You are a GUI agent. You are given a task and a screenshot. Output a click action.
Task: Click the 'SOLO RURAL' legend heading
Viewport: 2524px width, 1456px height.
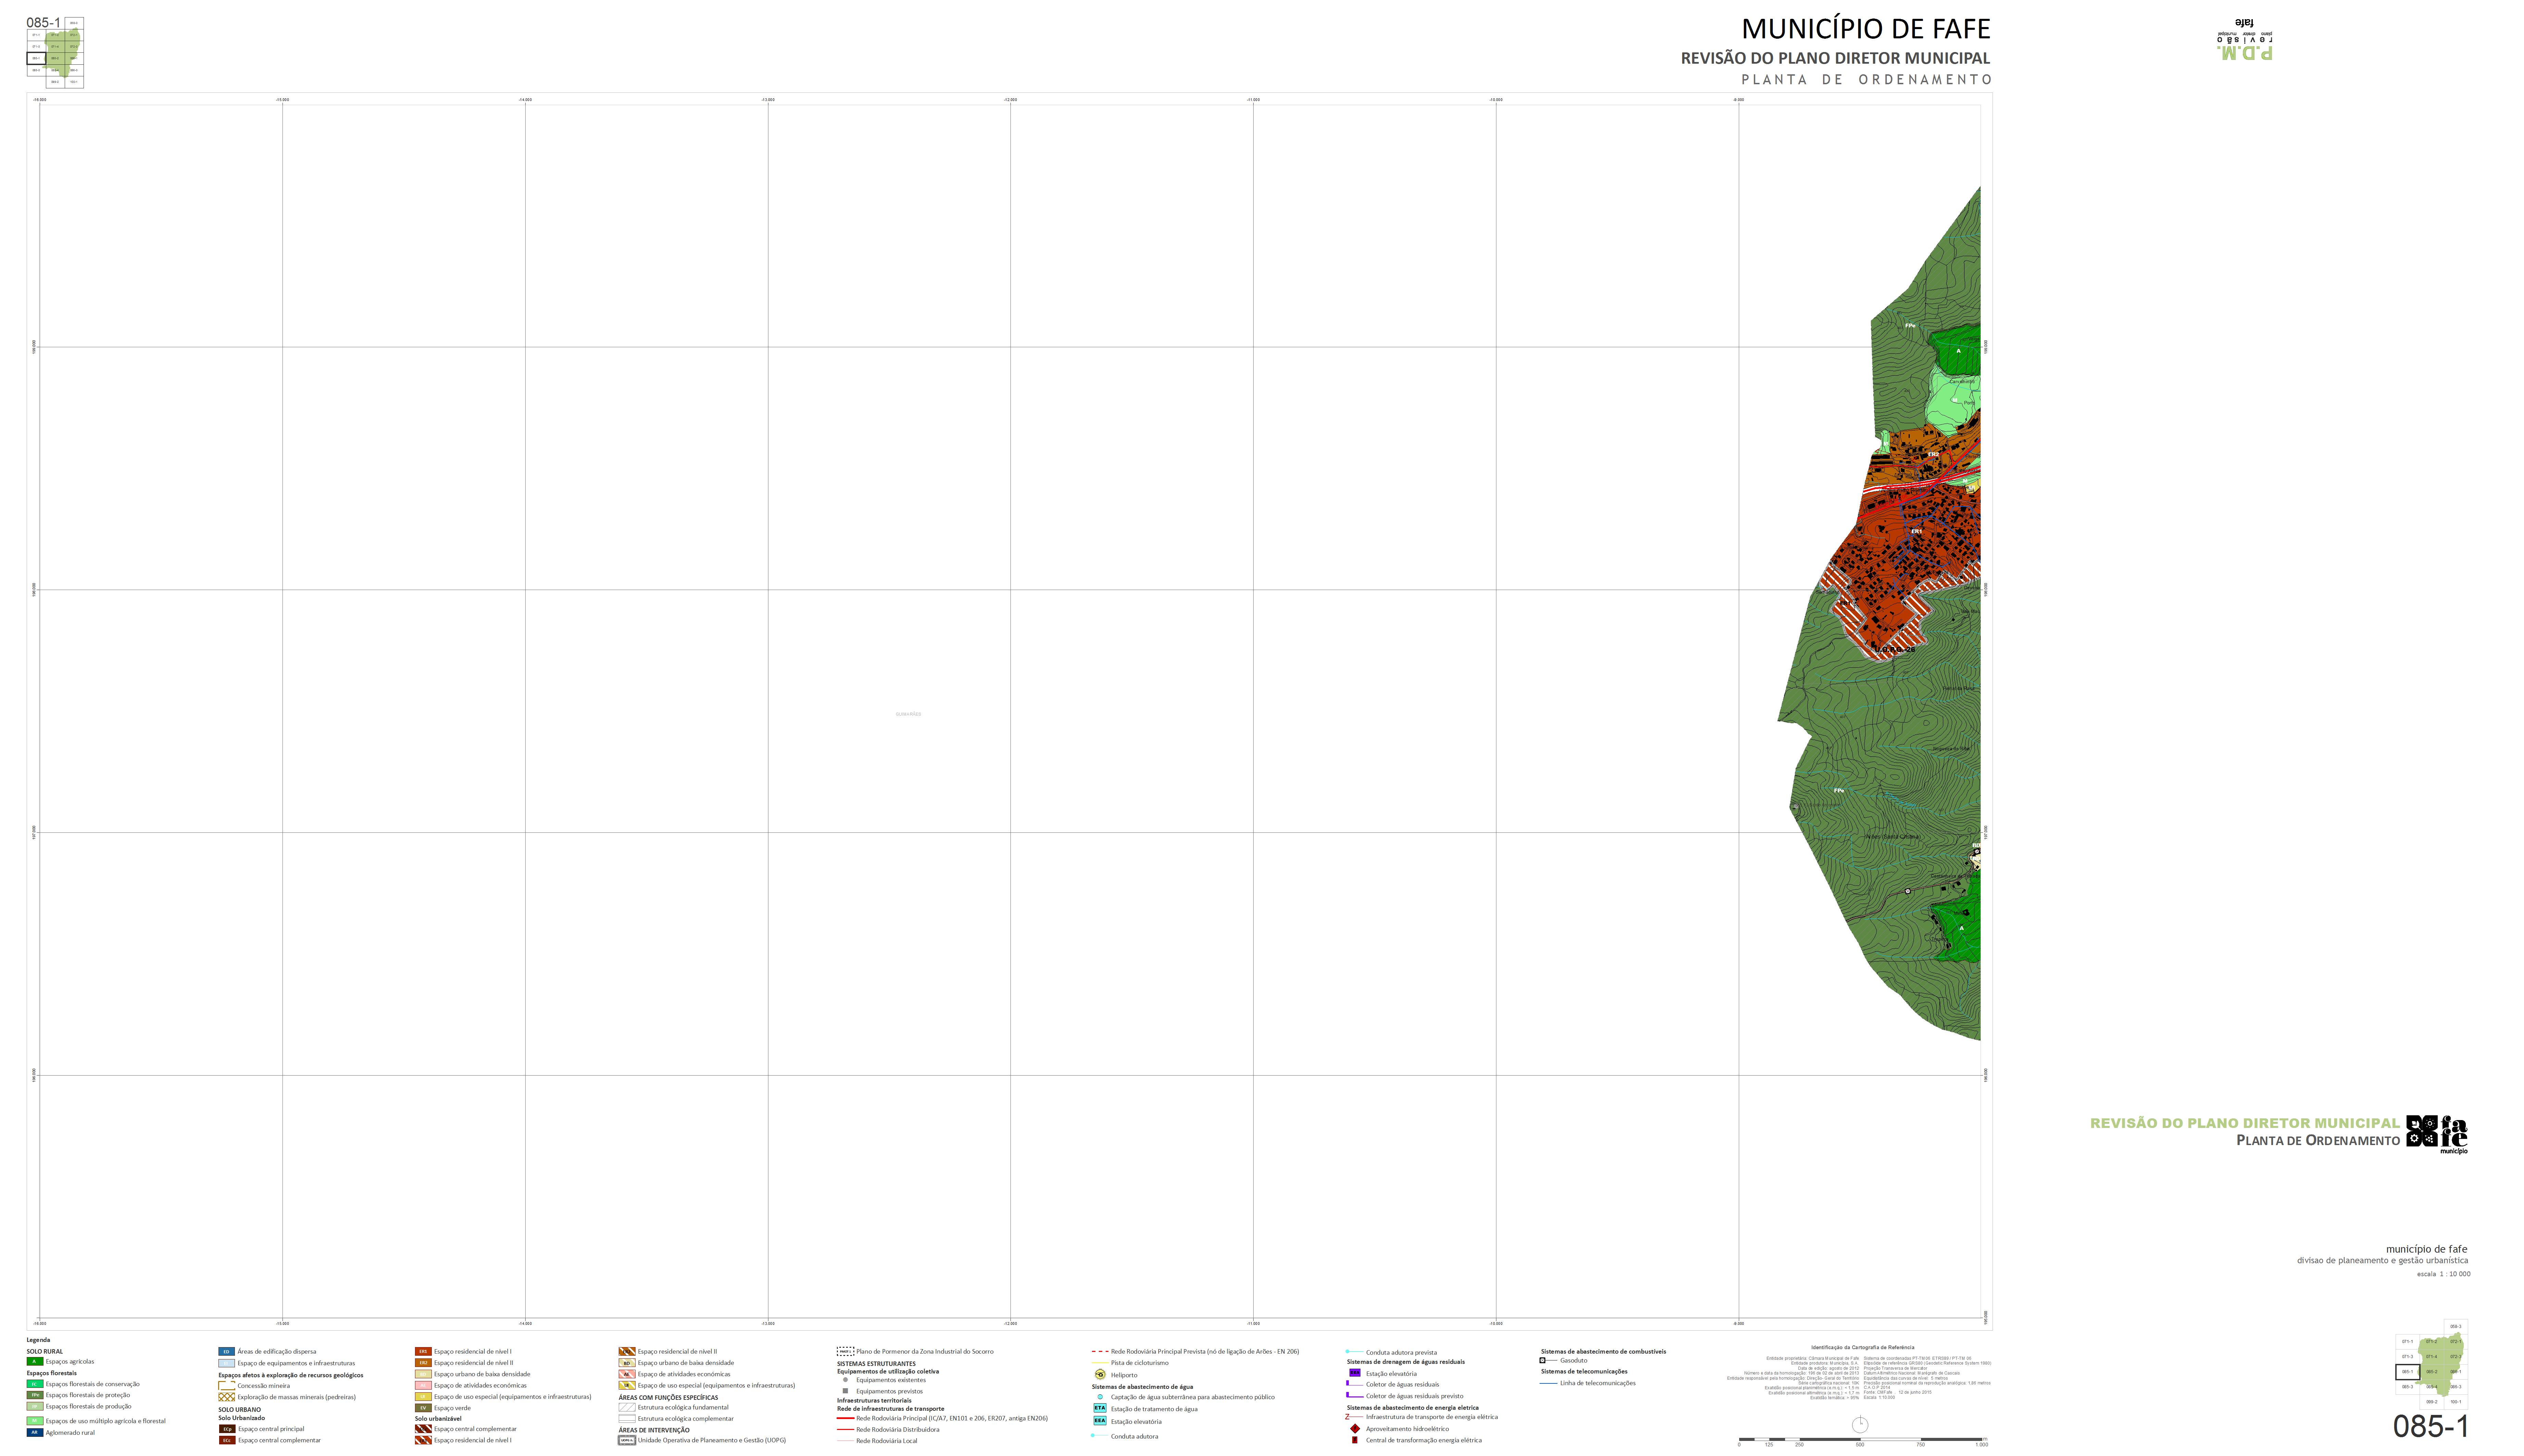[x=45, y=1351]
